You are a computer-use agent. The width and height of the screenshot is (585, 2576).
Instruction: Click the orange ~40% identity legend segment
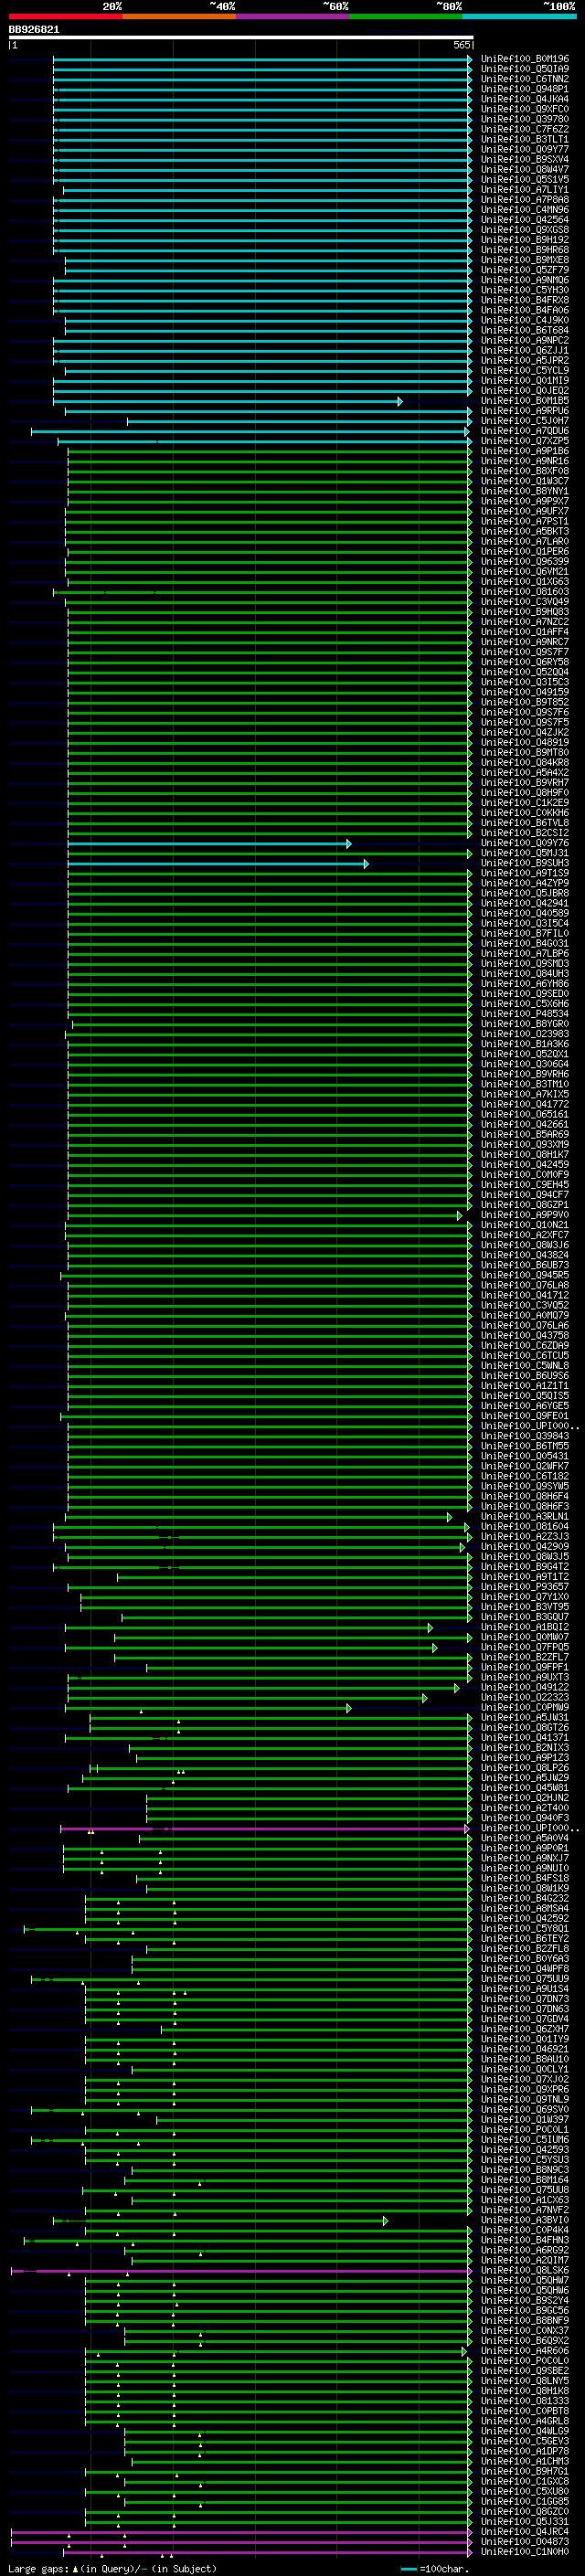point(180,16)
